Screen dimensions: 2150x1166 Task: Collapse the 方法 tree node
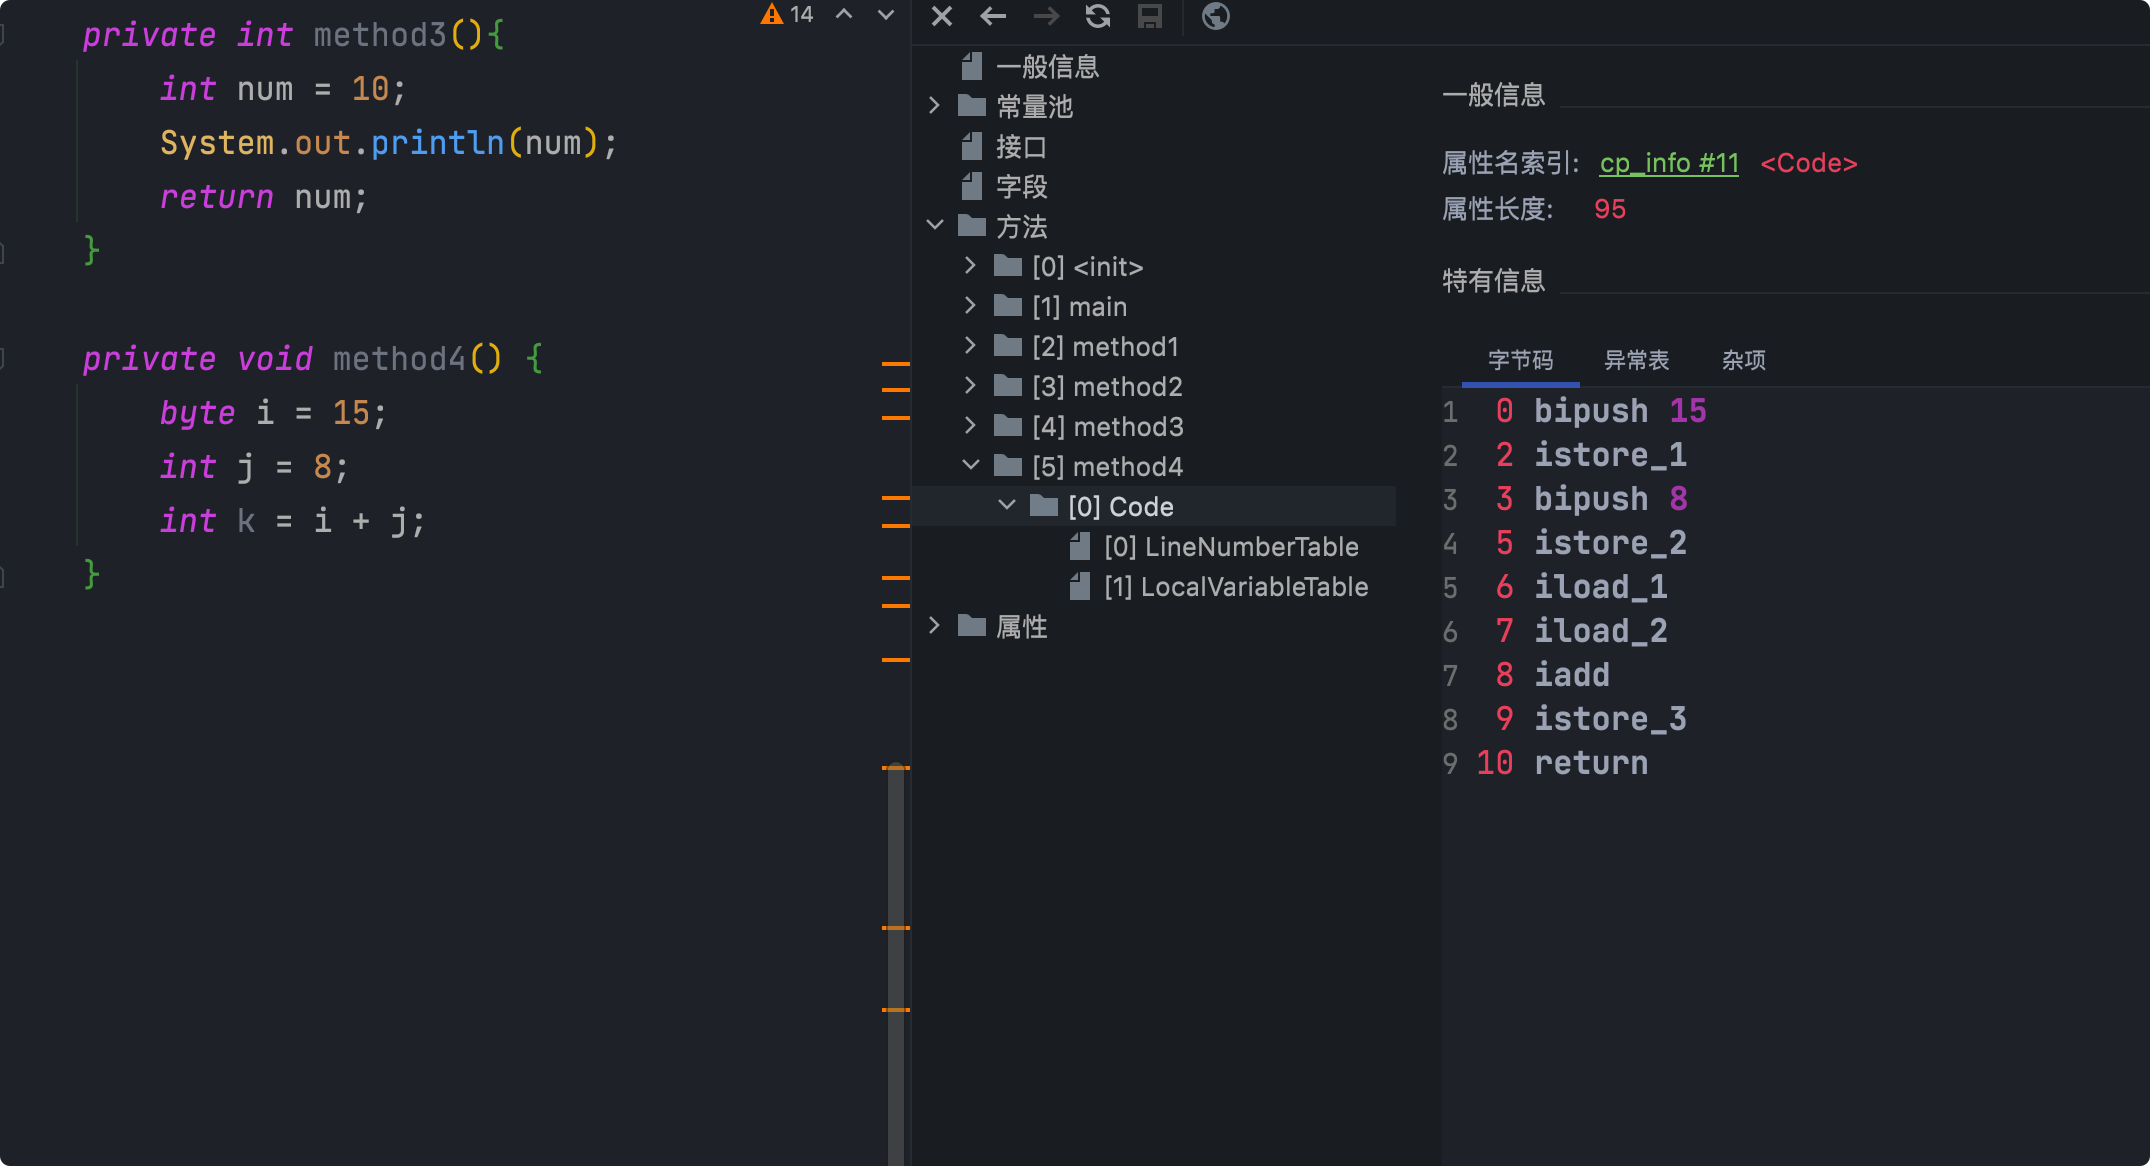click(934, 226)
